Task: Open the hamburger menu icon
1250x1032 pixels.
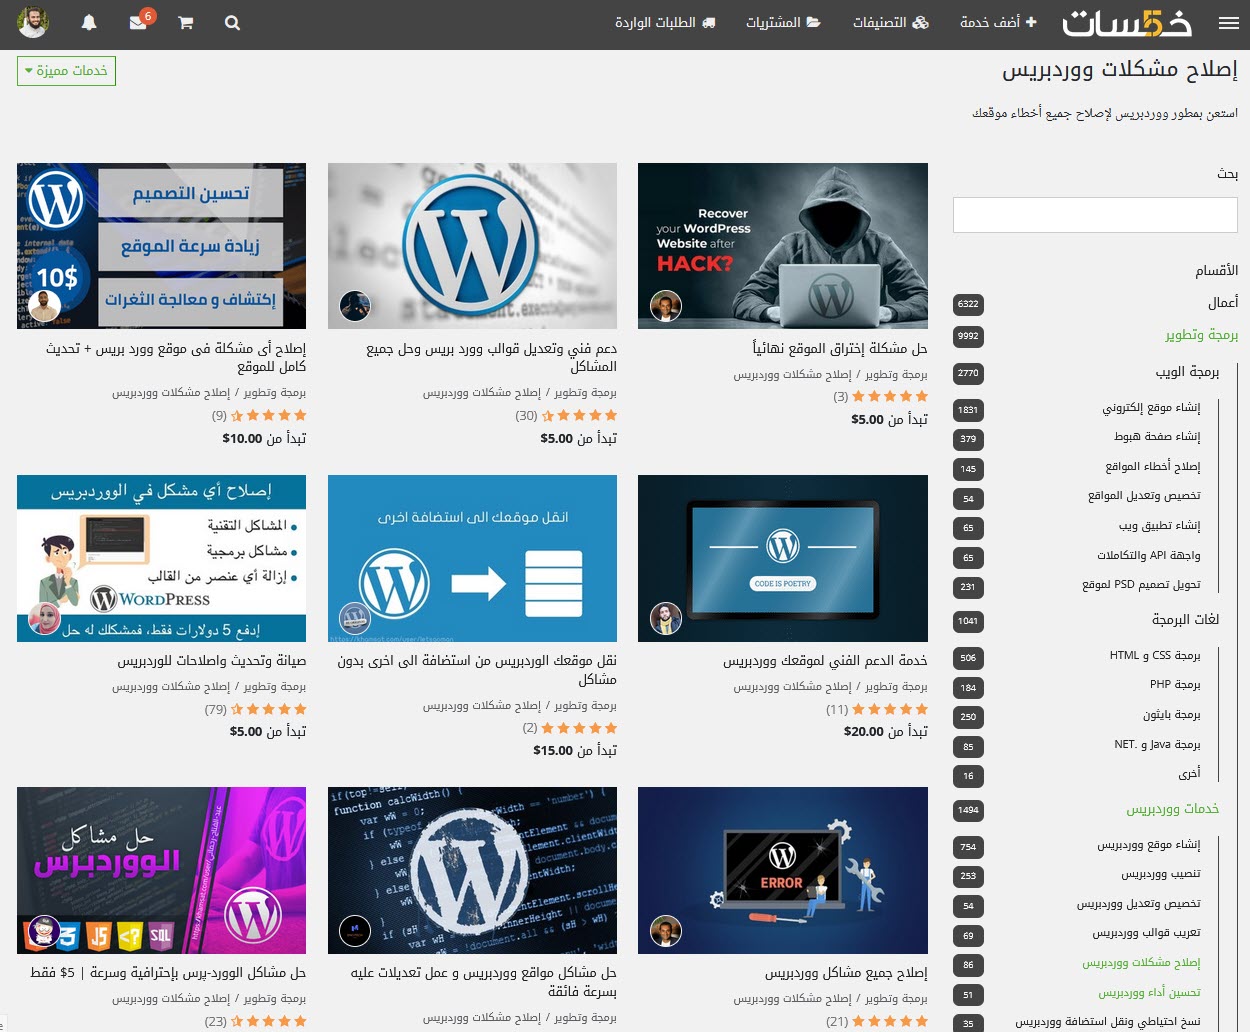Action: (1228, 23)
